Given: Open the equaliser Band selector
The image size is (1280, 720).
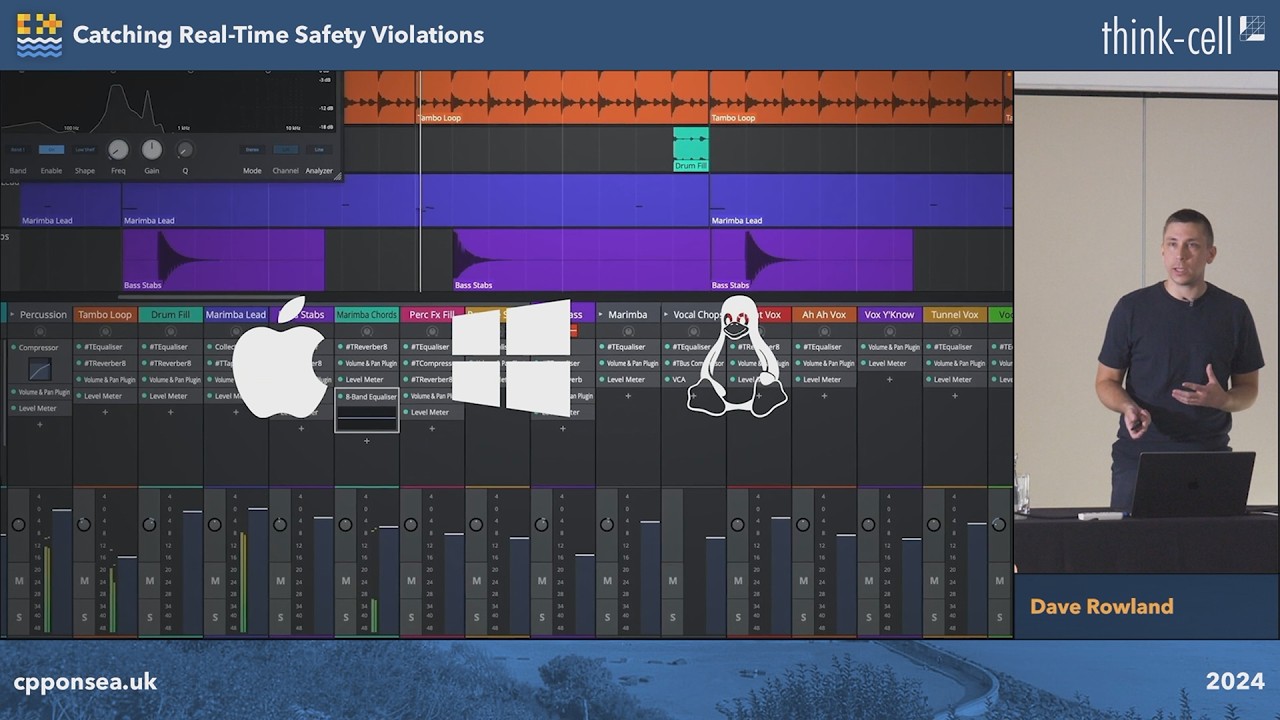Looking at the screenshot, I should 18,150.
